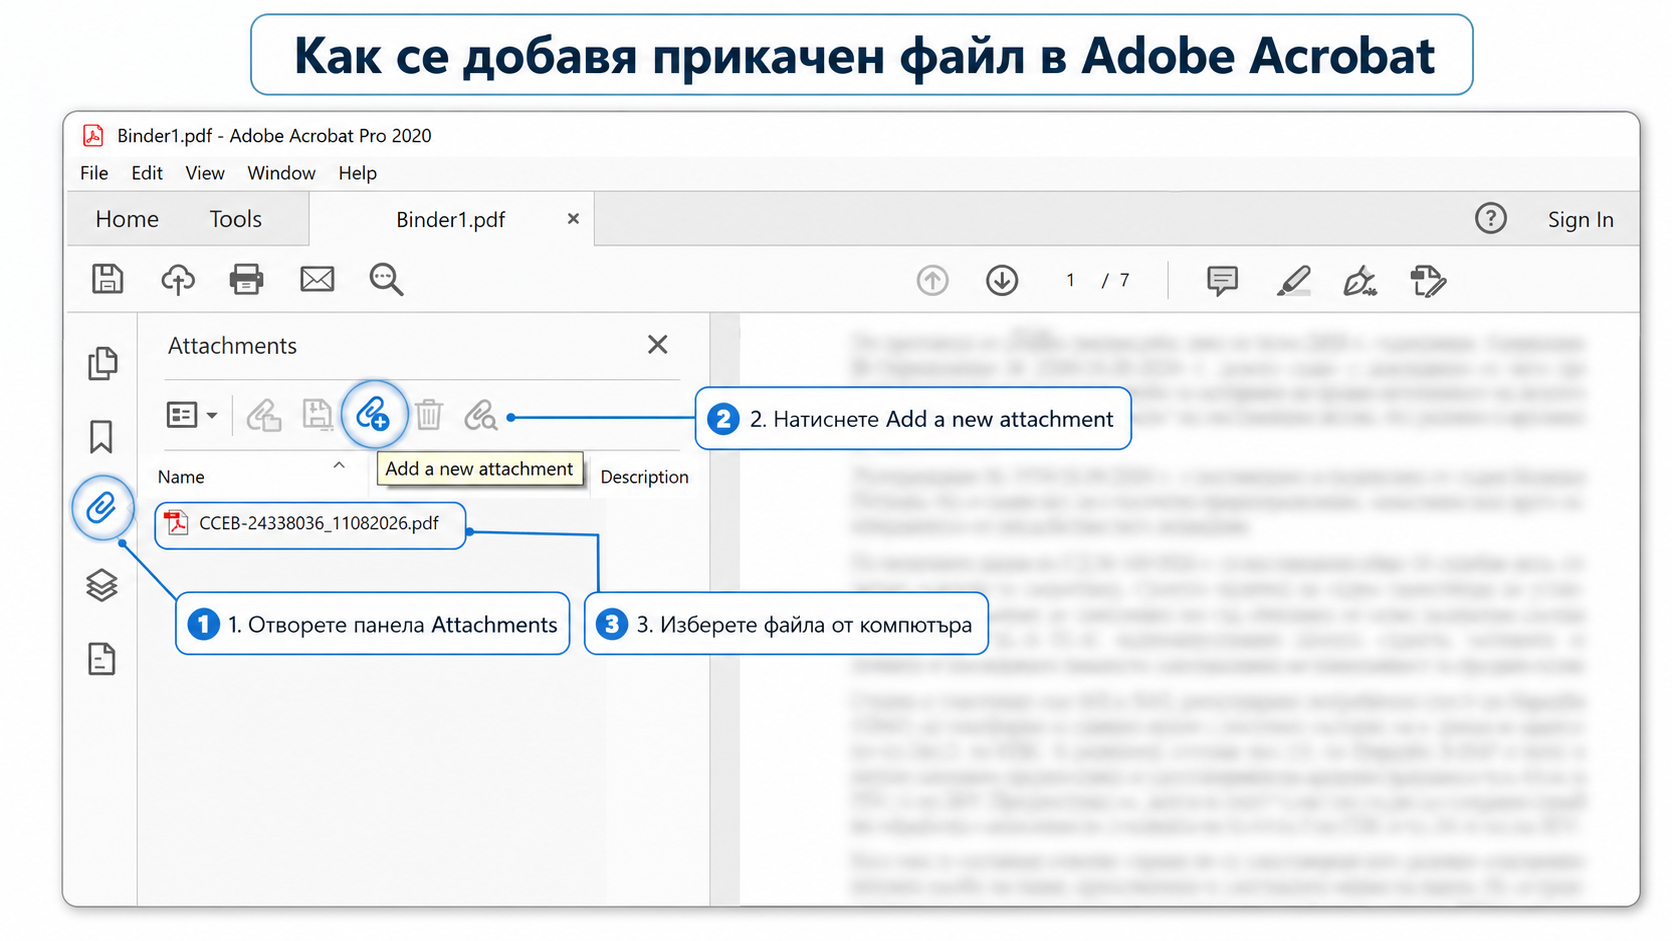The image size is (1672, 941).
Task: Click Add a new attachment icon
Action: point(373,414)
